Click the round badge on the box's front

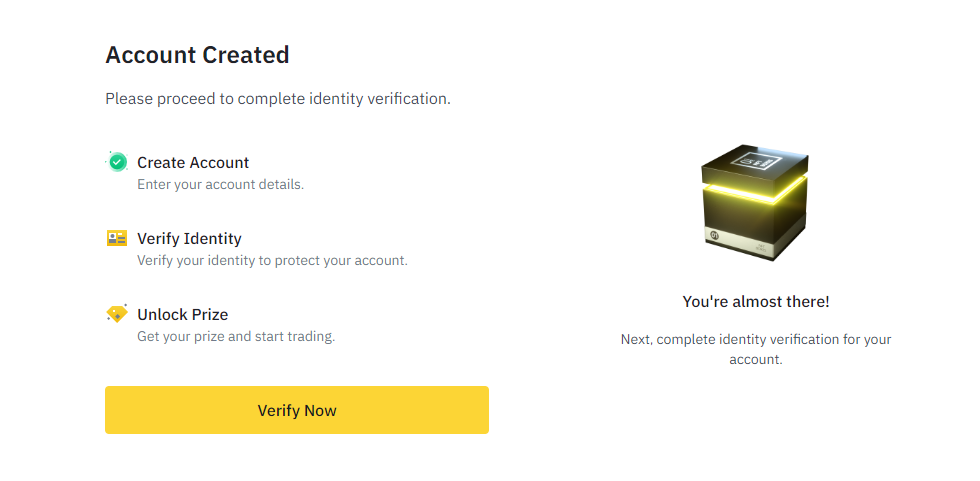(716, 236)
